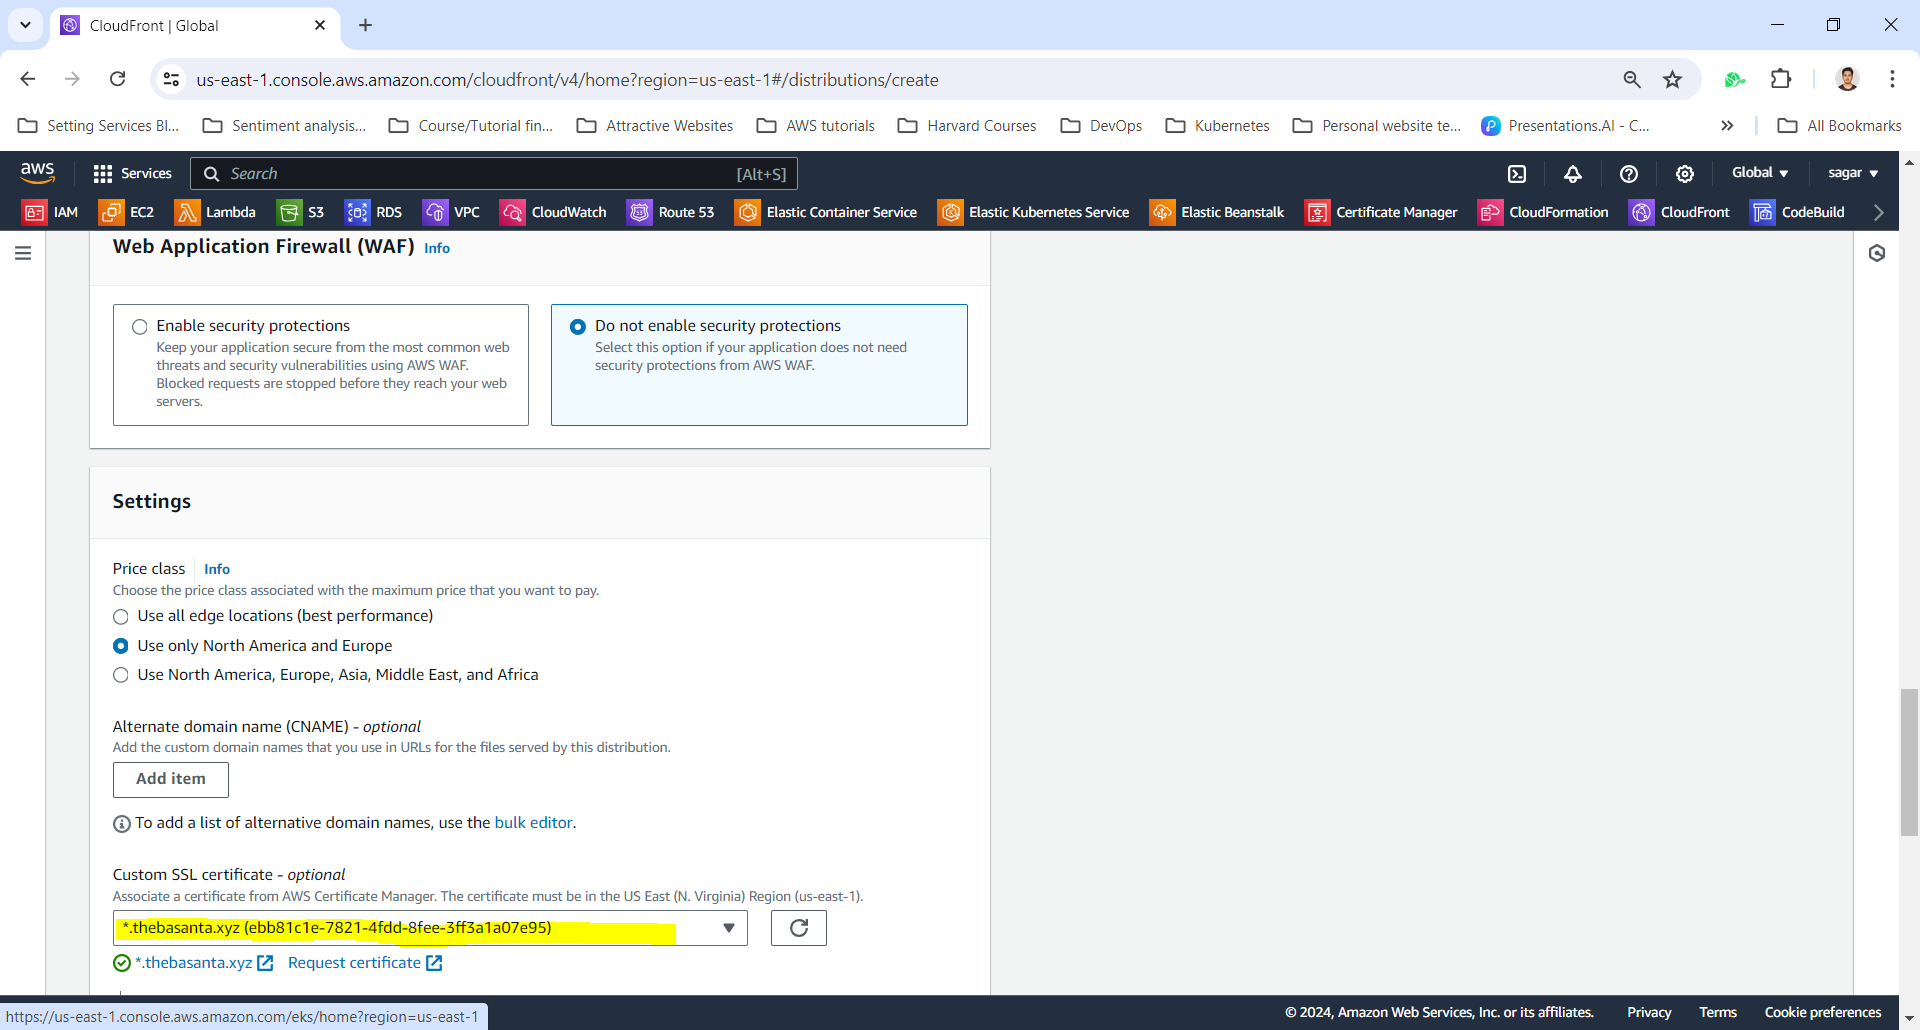Open the AWS tutorials bookmarks folder
Image resolution: width=1920 pixels, height=1030 pixels.
[x=816, y=126]
